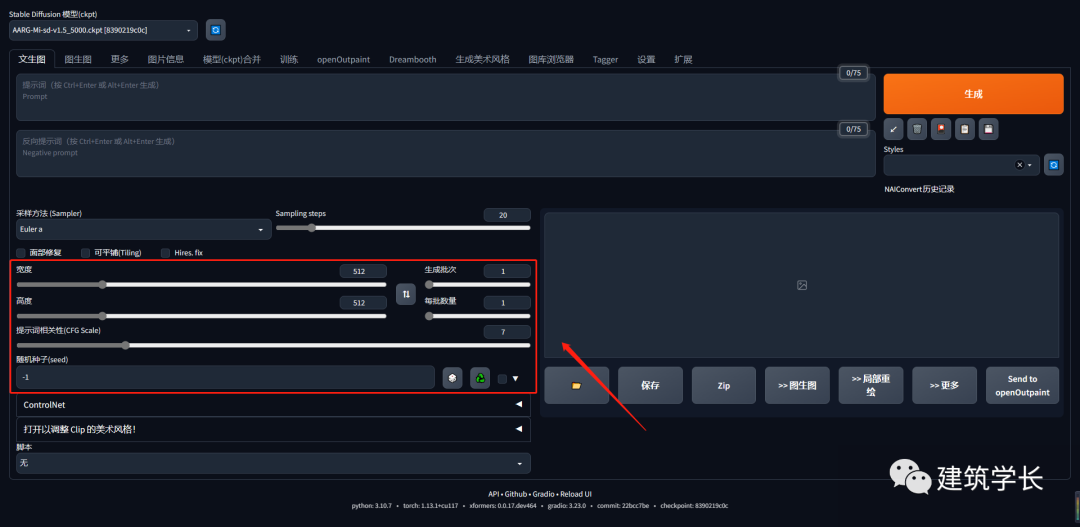The width and height of the screenshot is (1080, 527).
Task: Expand the ControlNet section
Action: point(273,405)
